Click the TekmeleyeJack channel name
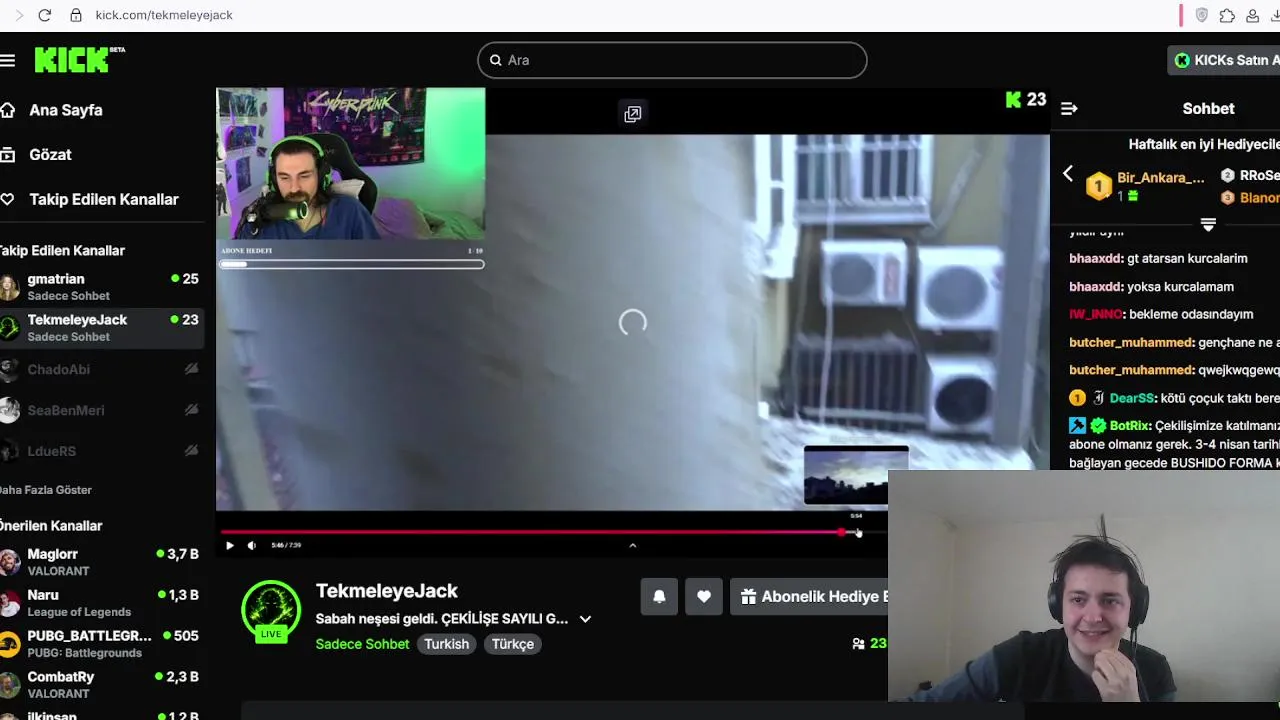The width and height of the screenshot is (1280, 720). (386, 591)
